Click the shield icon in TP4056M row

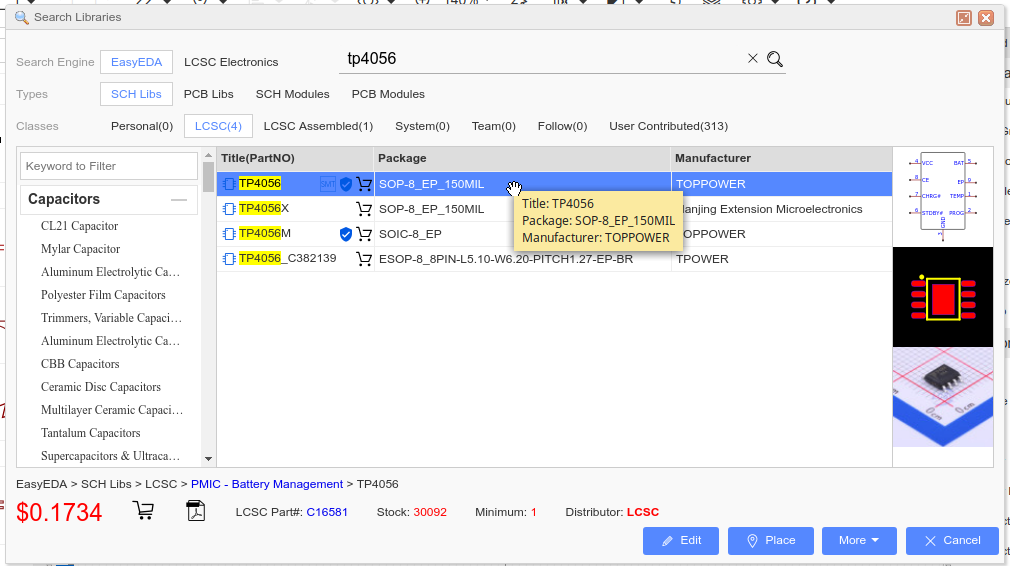346,234
